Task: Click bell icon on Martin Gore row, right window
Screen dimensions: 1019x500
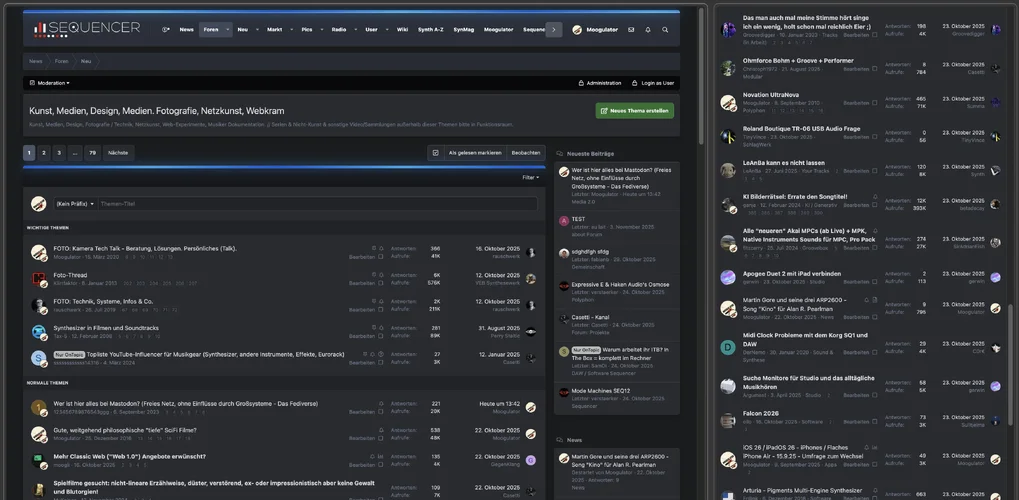Action: coord(866,300)
